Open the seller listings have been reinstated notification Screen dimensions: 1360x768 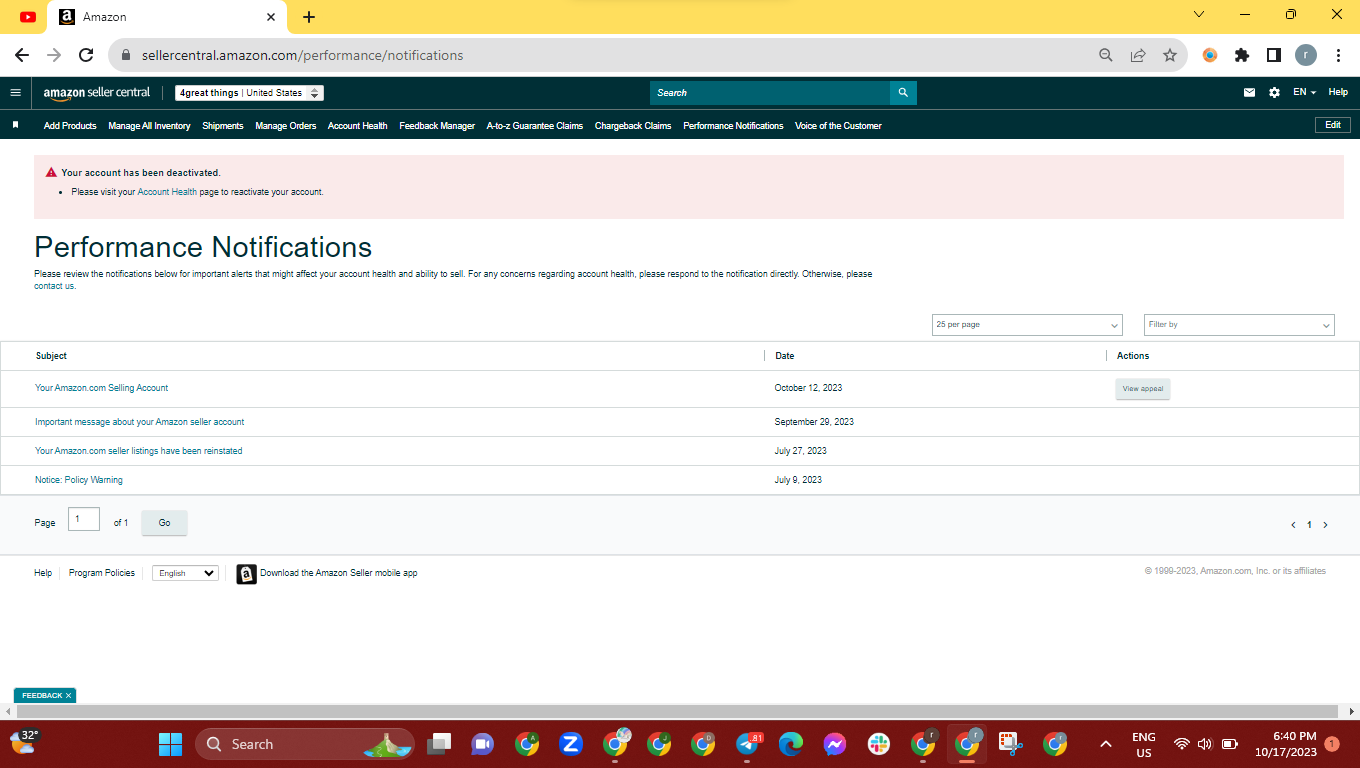click(139, 451)
